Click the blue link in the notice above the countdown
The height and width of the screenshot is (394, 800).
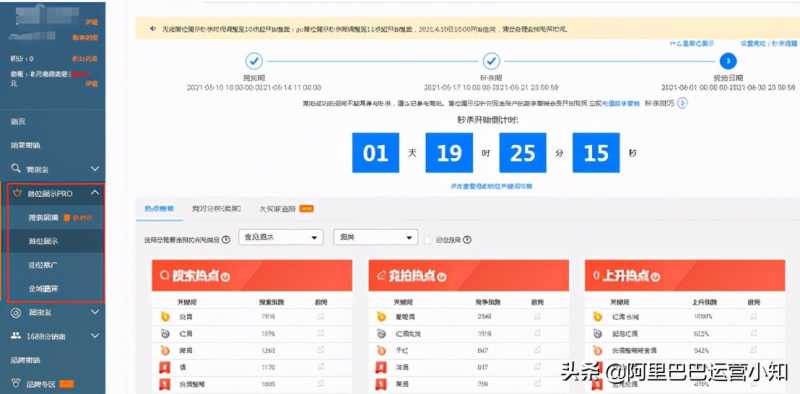tap(620, 103)
